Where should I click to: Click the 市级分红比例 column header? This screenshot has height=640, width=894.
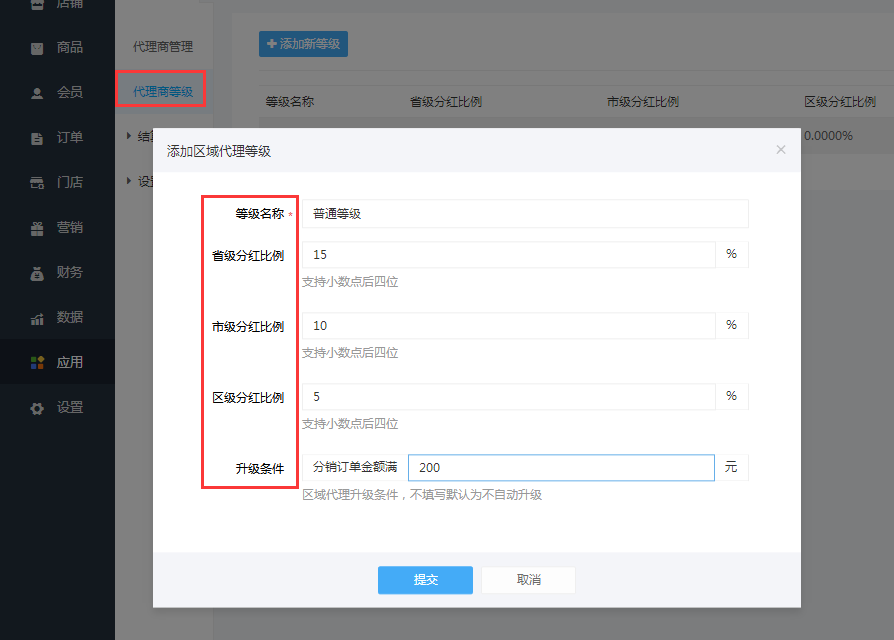click(643, 102)
